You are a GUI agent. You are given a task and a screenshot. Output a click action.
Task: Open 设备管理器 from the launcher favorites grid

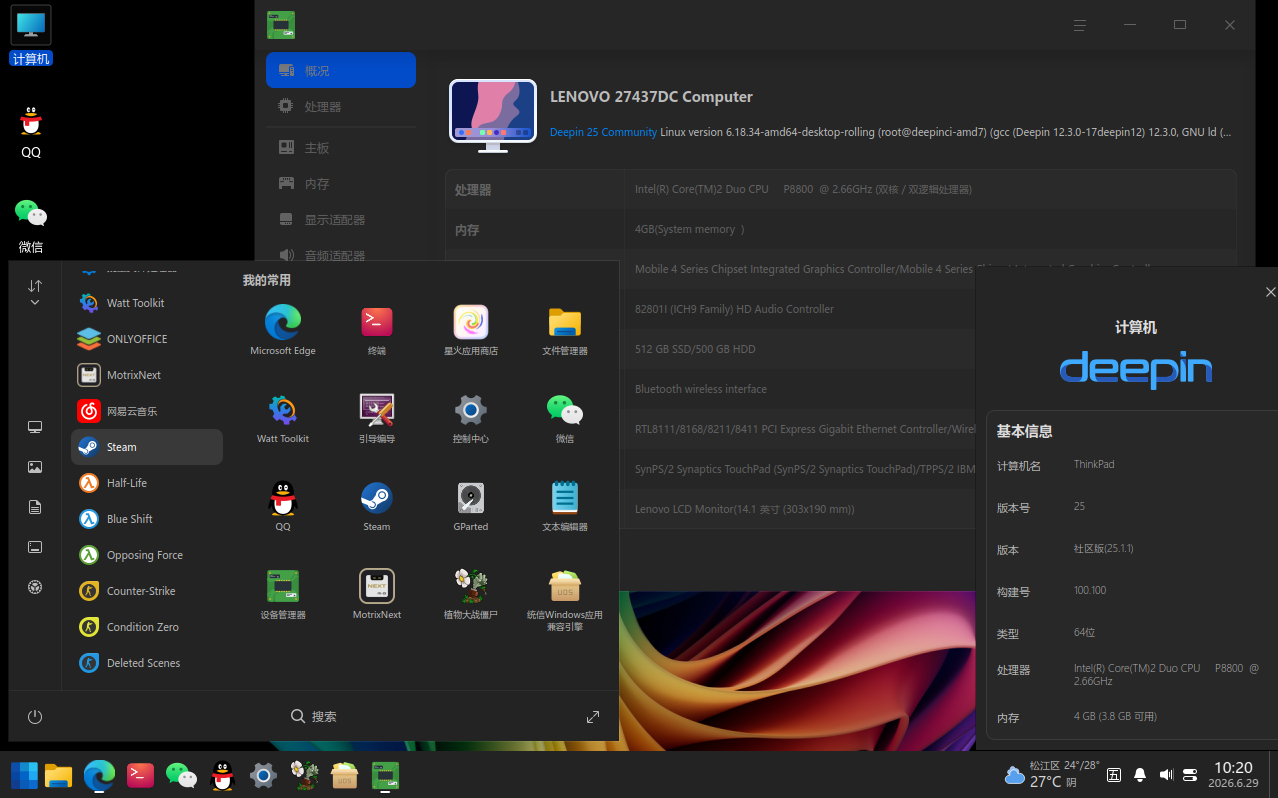click(283, 594)
